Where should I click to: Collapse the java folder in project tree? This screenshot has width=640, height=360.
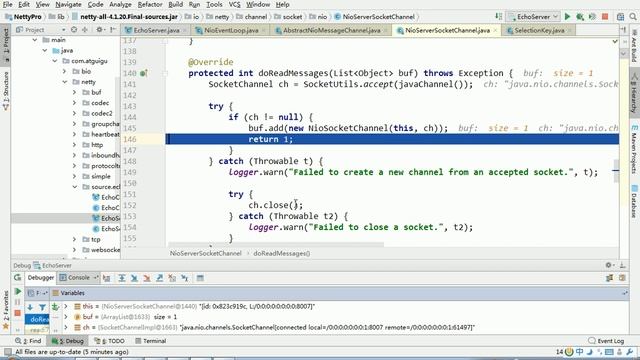tap(45, 51)
